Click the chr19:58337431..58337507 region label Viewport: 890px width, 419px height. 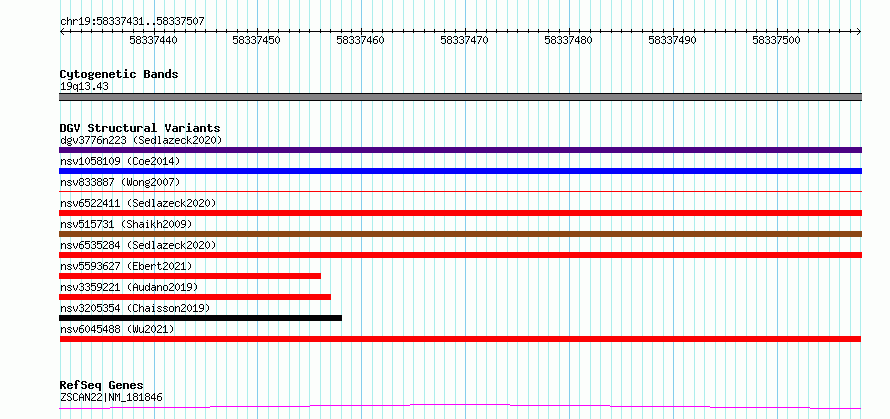pos(132,22)
